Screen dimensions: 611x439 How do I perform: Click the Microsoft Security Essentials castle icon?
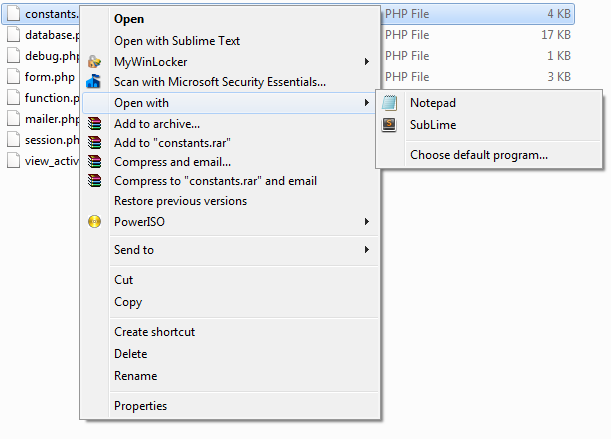94,81
